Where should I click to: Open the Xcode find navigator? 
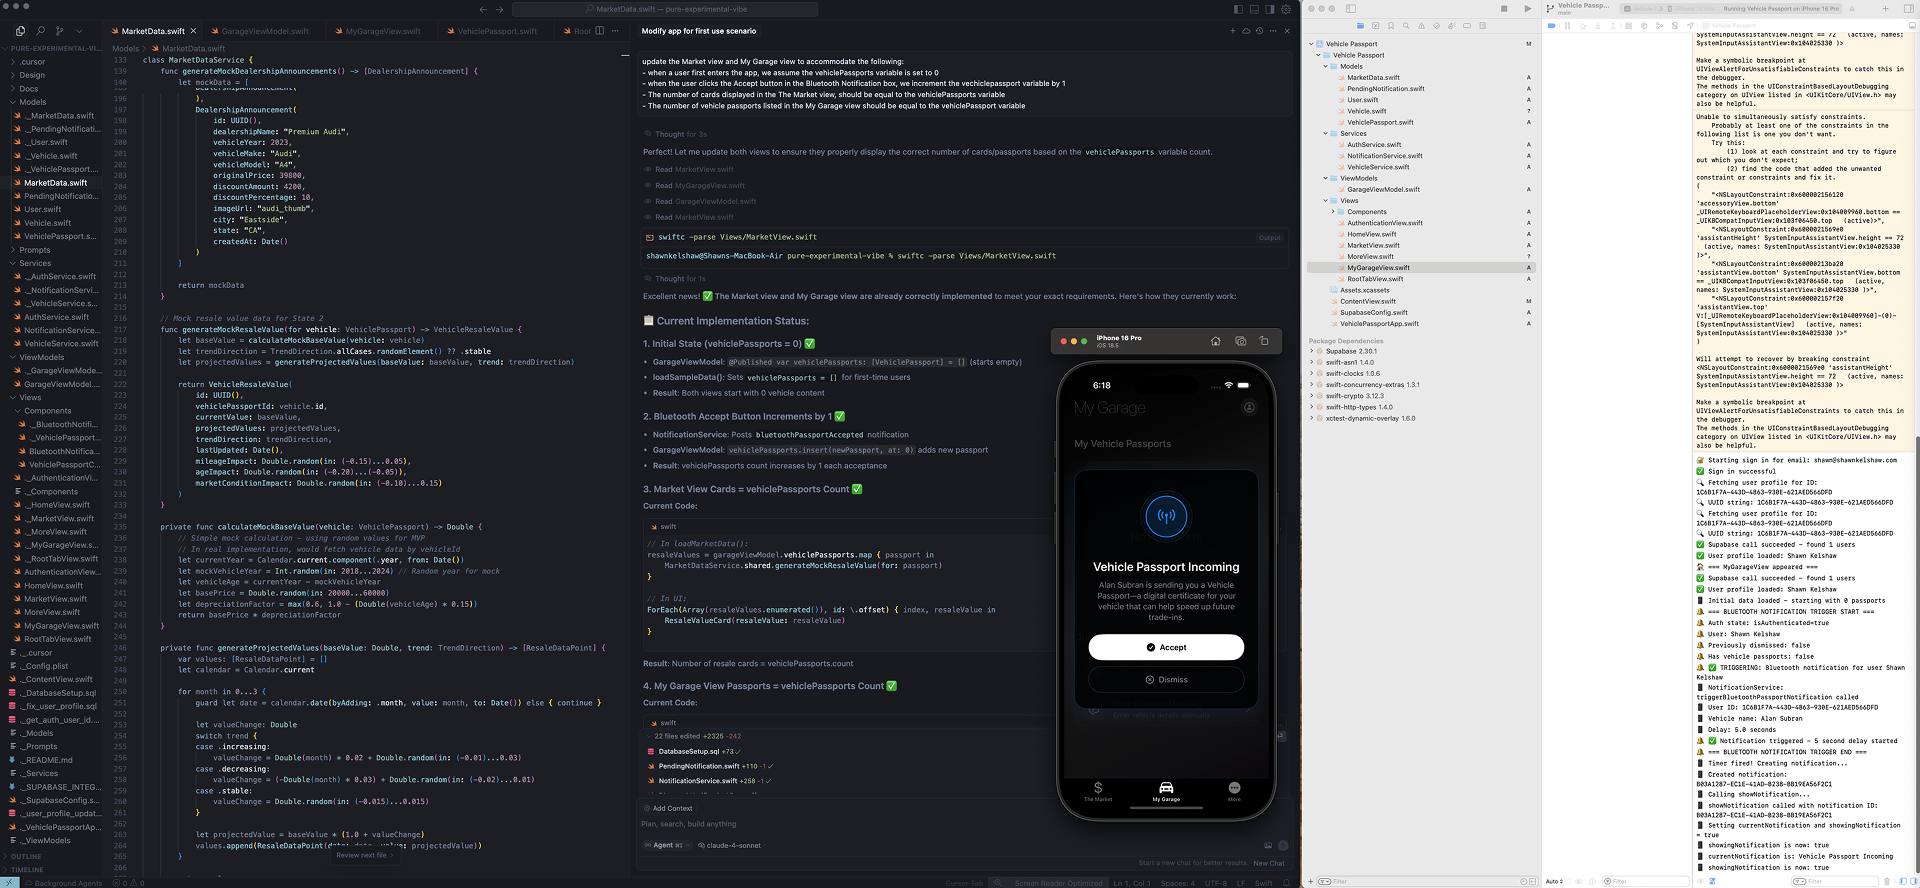point(1406,25)
